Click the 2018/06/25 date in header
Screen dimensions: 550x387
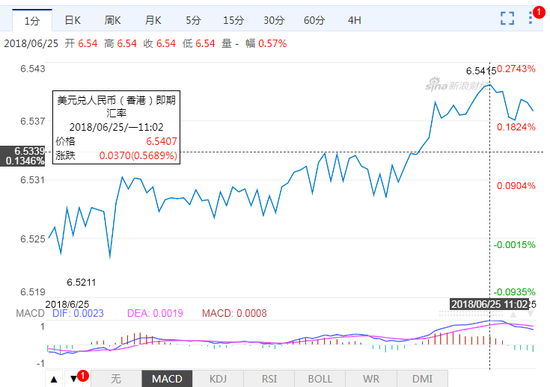(31, 44)
